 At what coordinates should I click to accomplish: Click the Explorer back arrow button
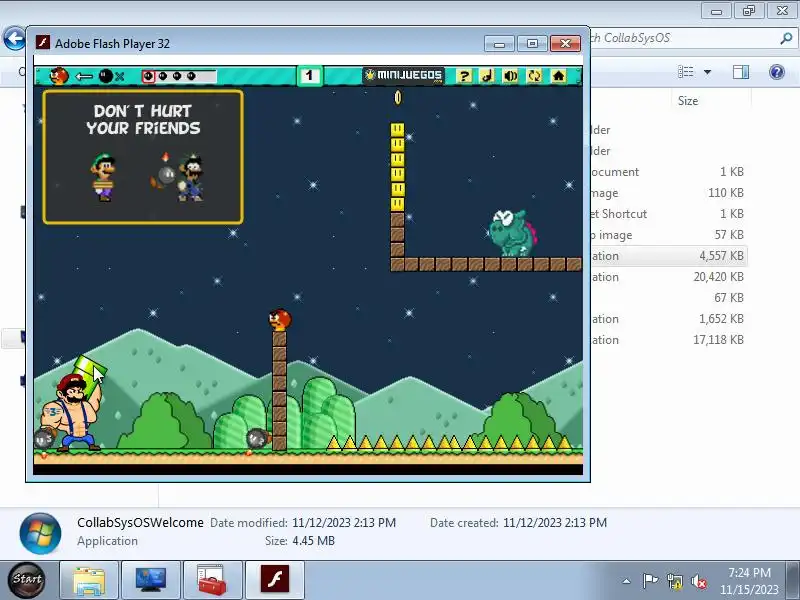(x=14, y=38)
